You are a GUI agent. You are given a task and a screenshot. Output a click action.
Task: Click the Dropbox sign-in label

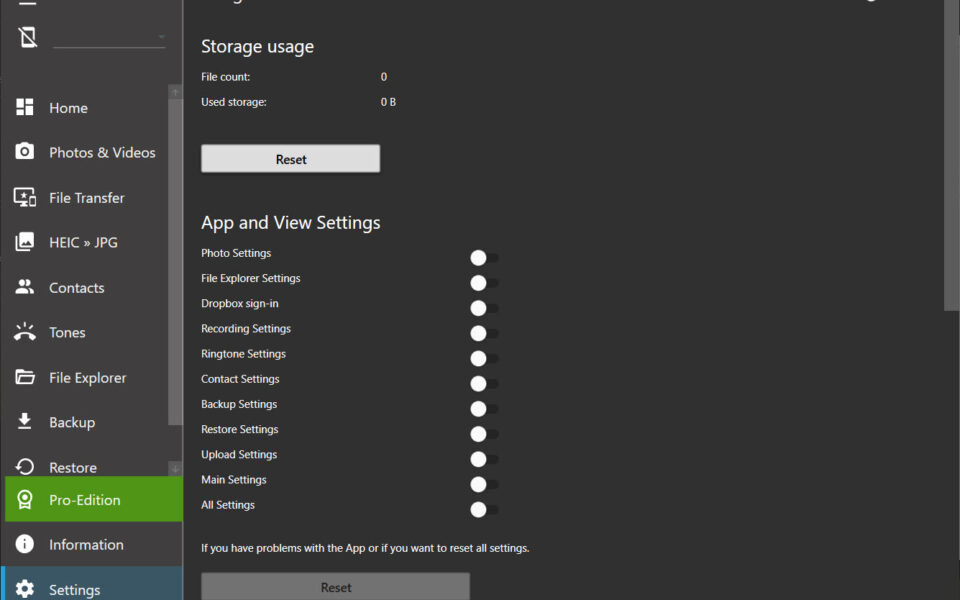tap(239, 304)
